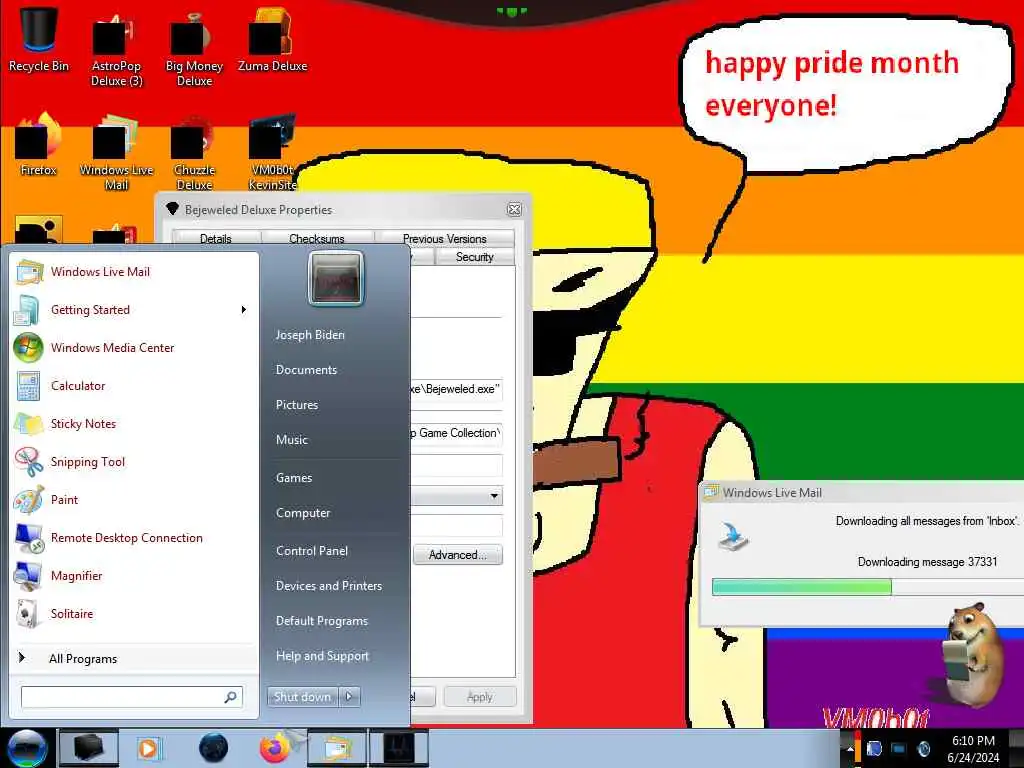The width and height of the screenshot is (1024, 768).
Task: Launch Sticky Notes
Action: tap(134, 423)
